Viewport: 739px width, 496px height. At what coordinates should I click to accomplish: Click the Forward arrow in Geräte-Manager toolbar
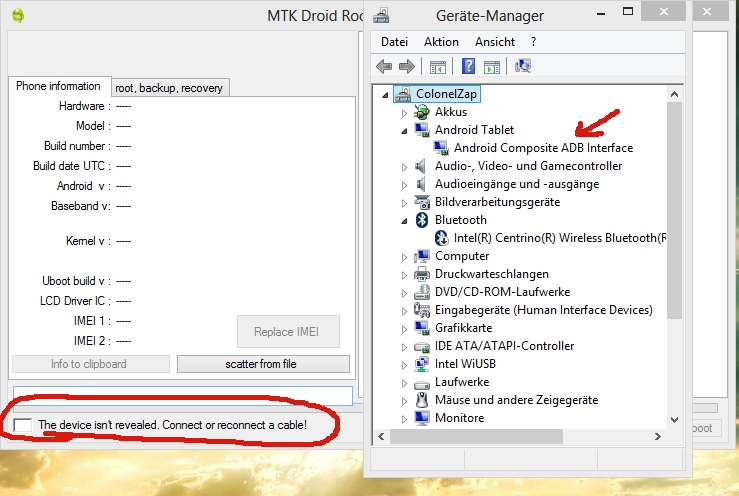407,66
